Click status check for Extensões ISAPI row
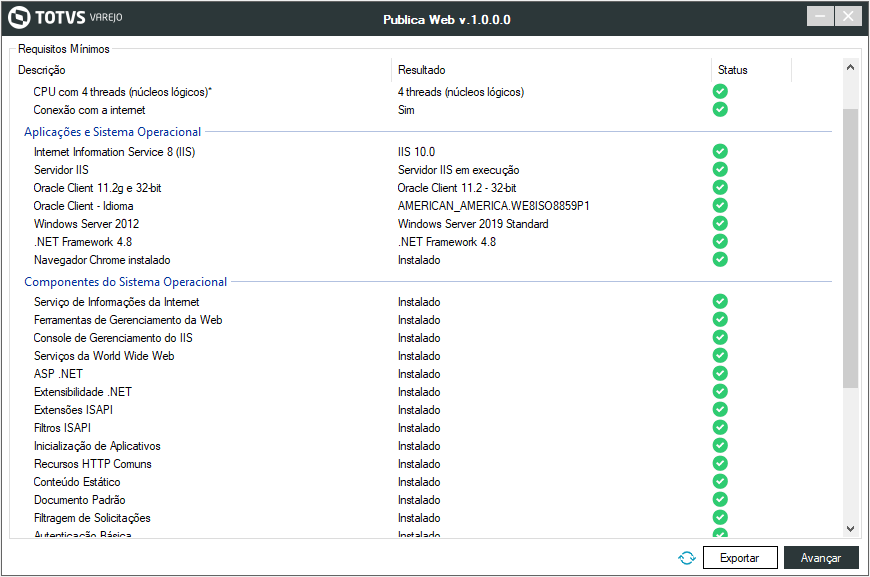870x577 pixels. [720, 409]
